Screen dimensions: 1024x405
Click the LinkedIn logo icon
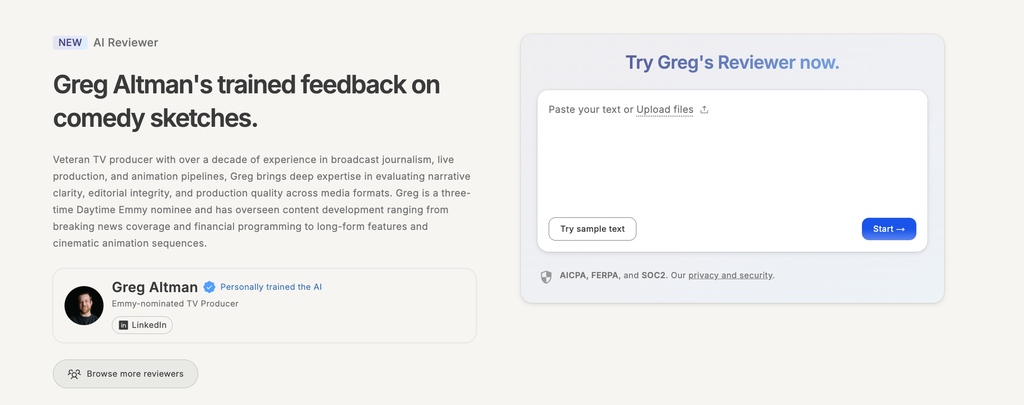coord(123,325)
